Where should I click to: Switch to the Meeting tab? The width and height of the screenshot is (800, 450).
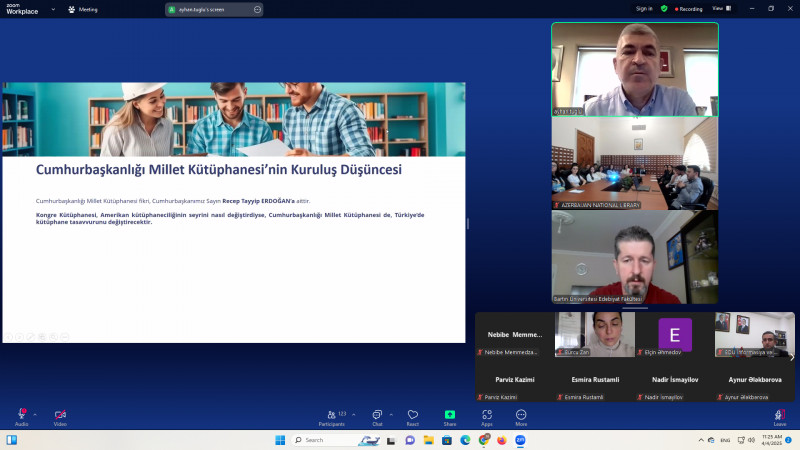tap(82, 9)
